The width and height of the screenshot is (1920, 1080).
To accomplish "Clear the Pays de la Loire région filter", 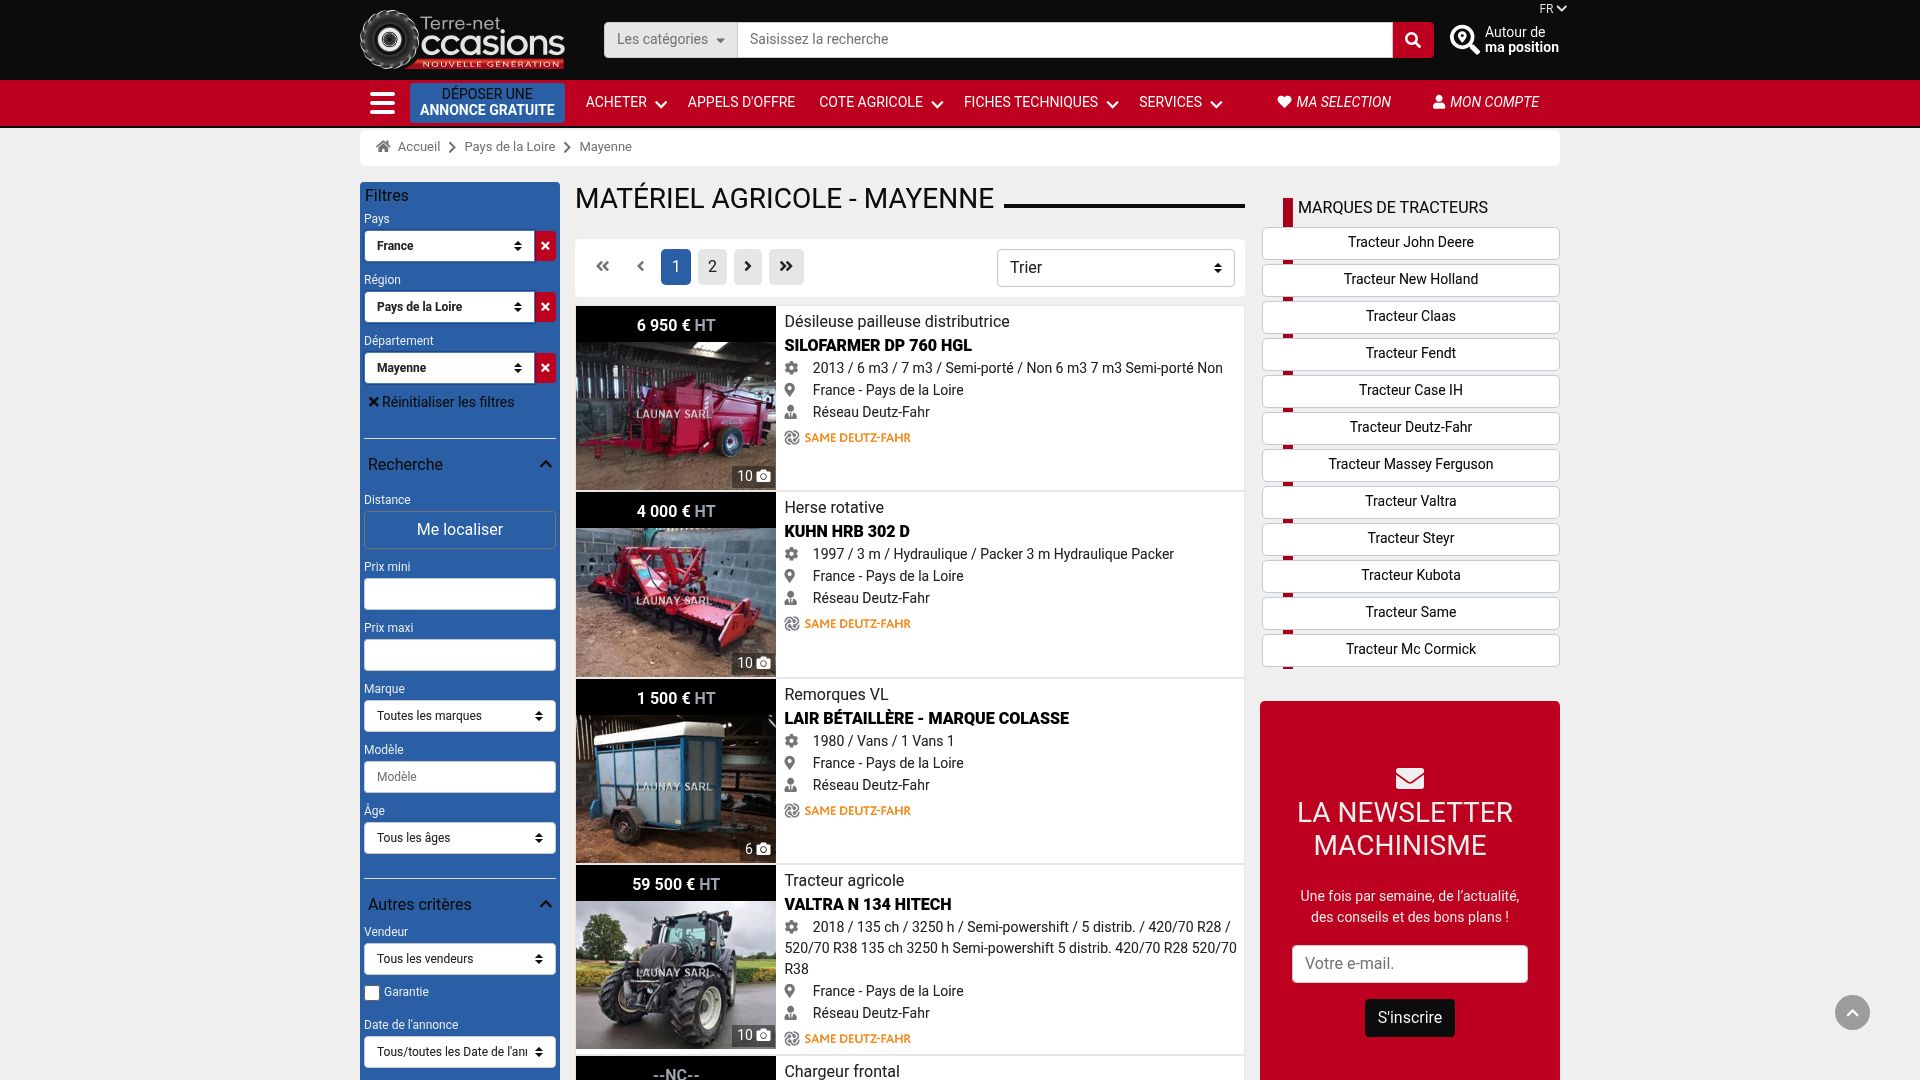I will click(545, 307).
